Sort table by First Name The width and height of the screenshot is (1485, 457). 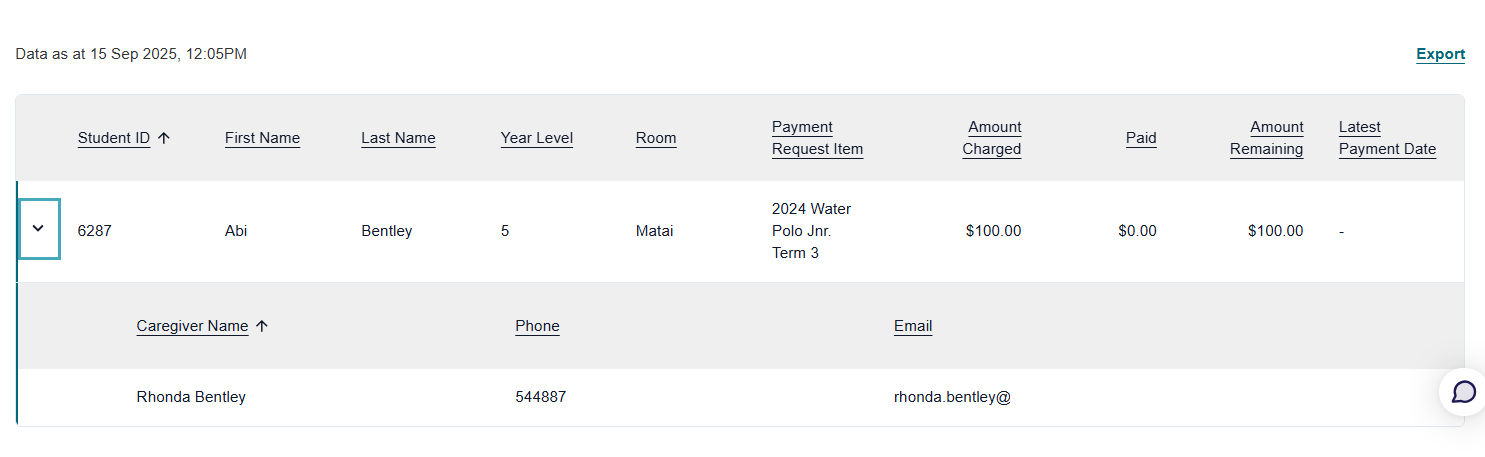click(262, 138)
